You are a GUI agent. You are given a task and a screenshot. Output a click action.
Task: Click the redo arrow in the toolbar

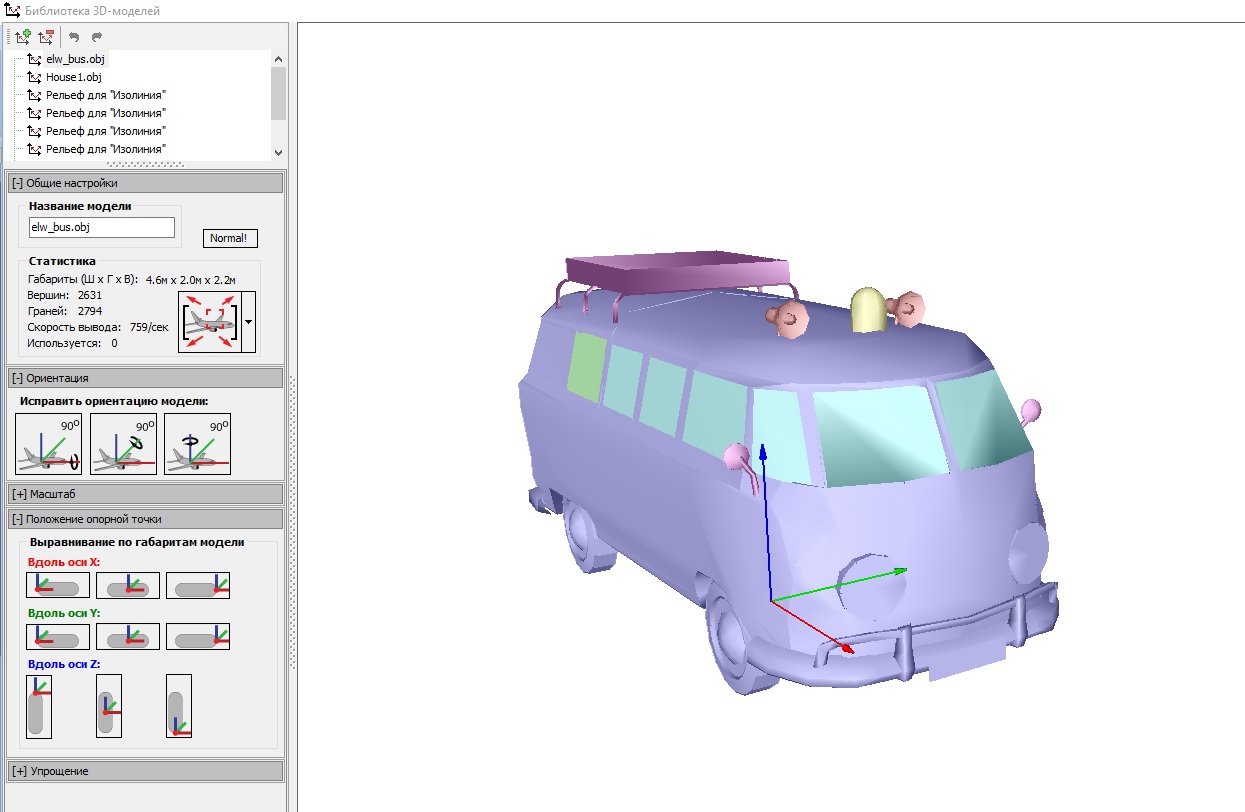point(97,37)
